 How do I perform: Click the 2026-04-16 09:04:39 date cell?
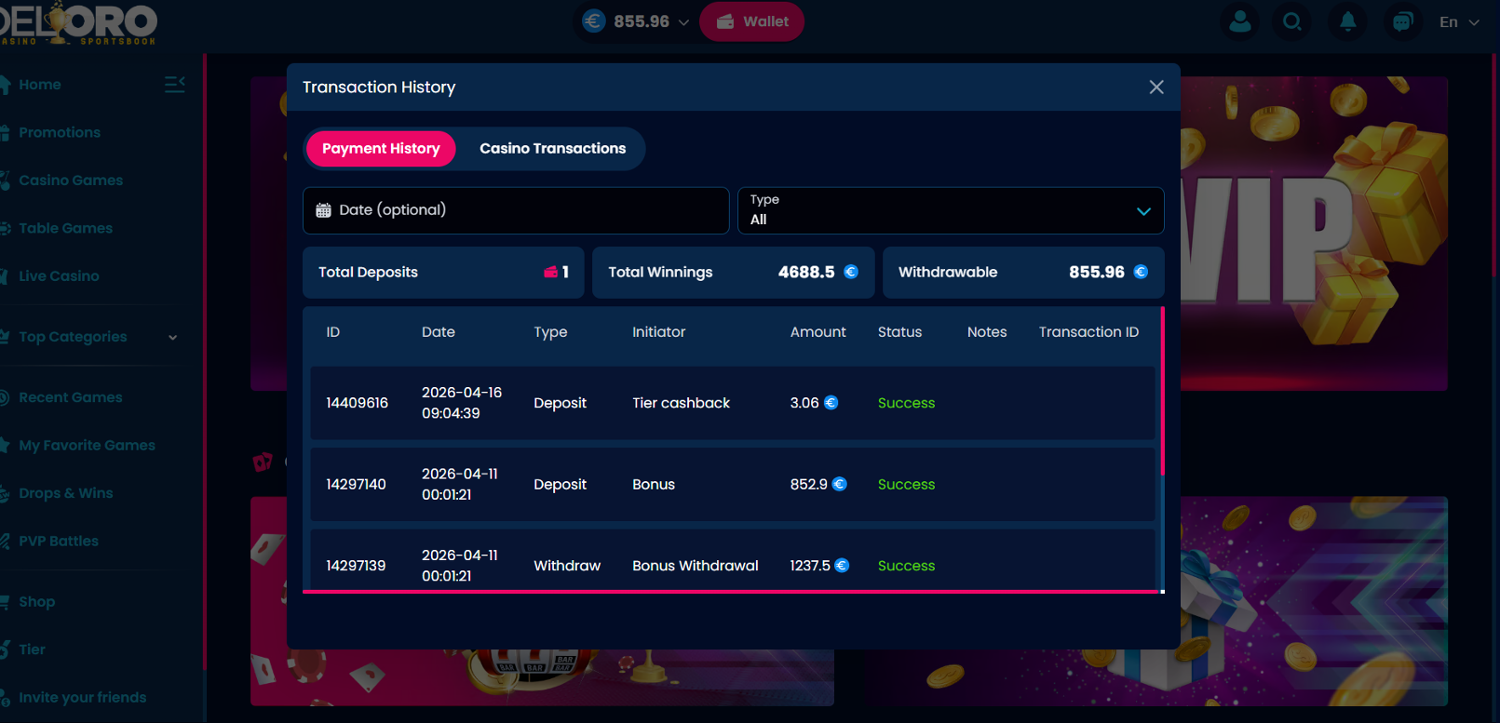click(462, 403)
